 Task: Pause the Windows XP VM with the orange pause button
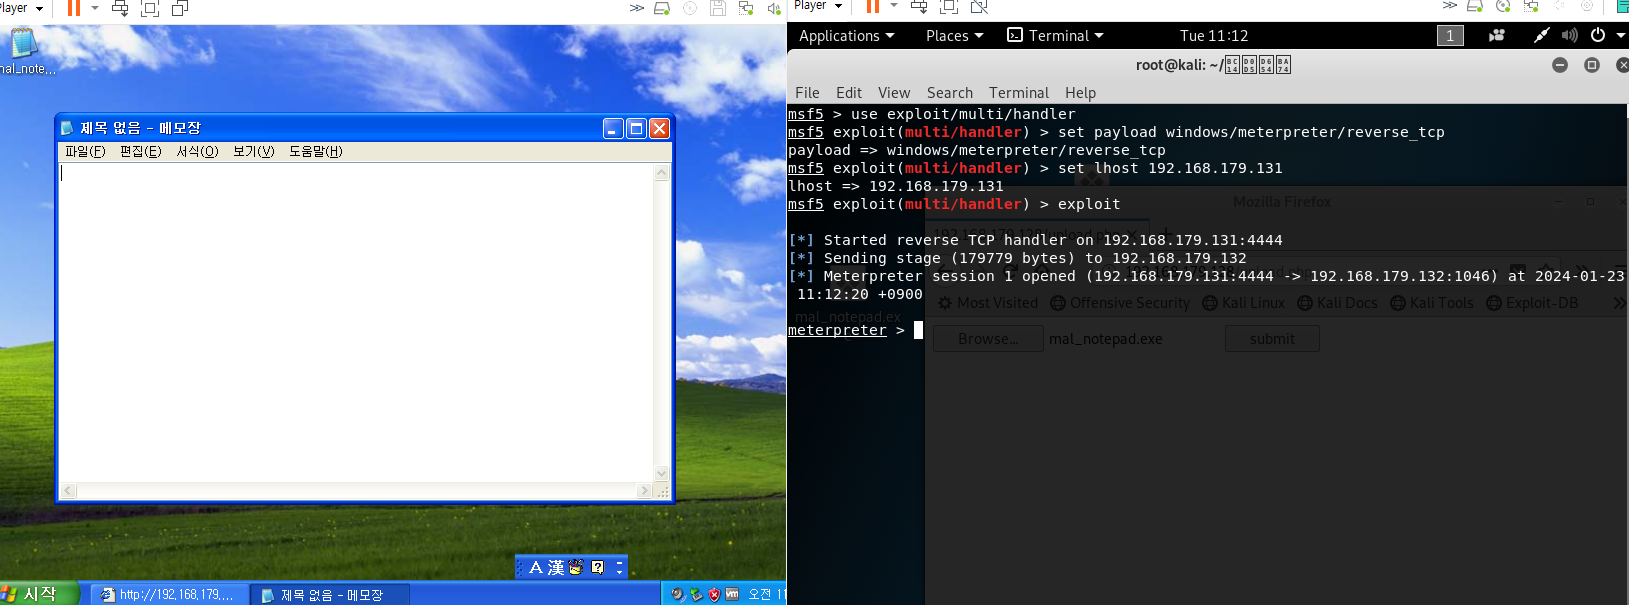73,8
